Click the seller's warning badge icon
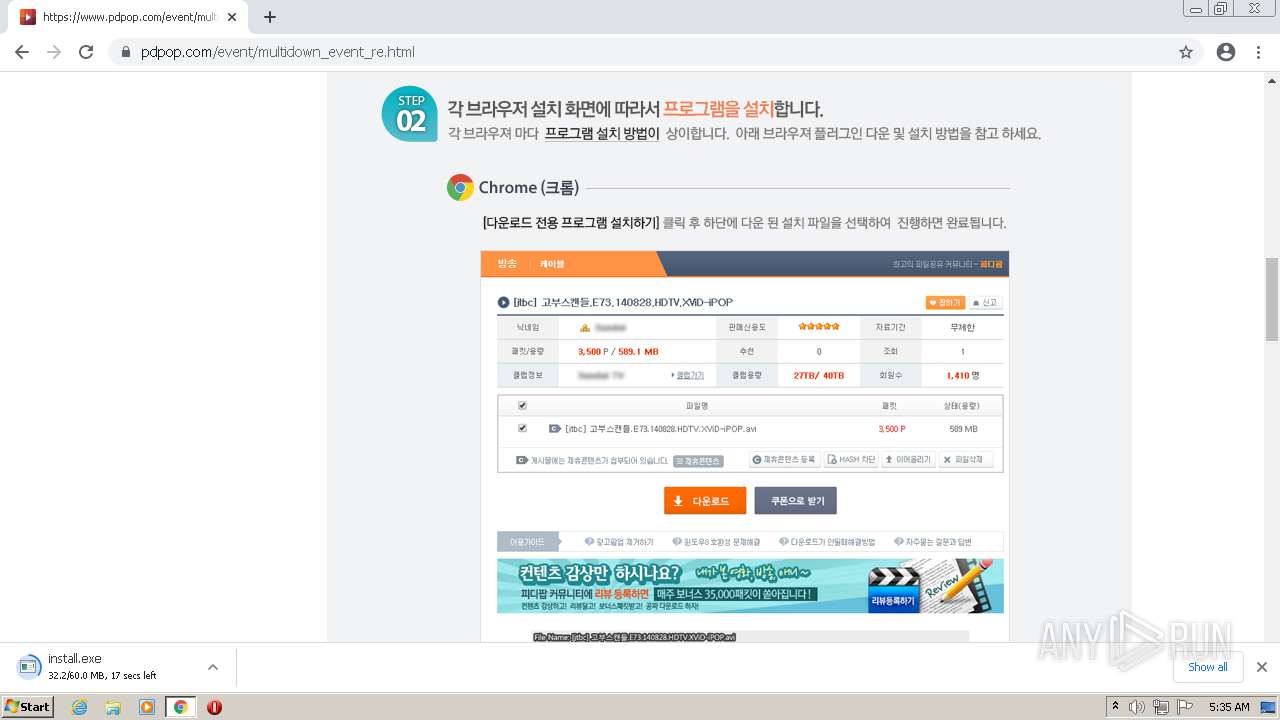This screenshot has height=720, width=1280. pyautogui.click(x=584, y=327)
